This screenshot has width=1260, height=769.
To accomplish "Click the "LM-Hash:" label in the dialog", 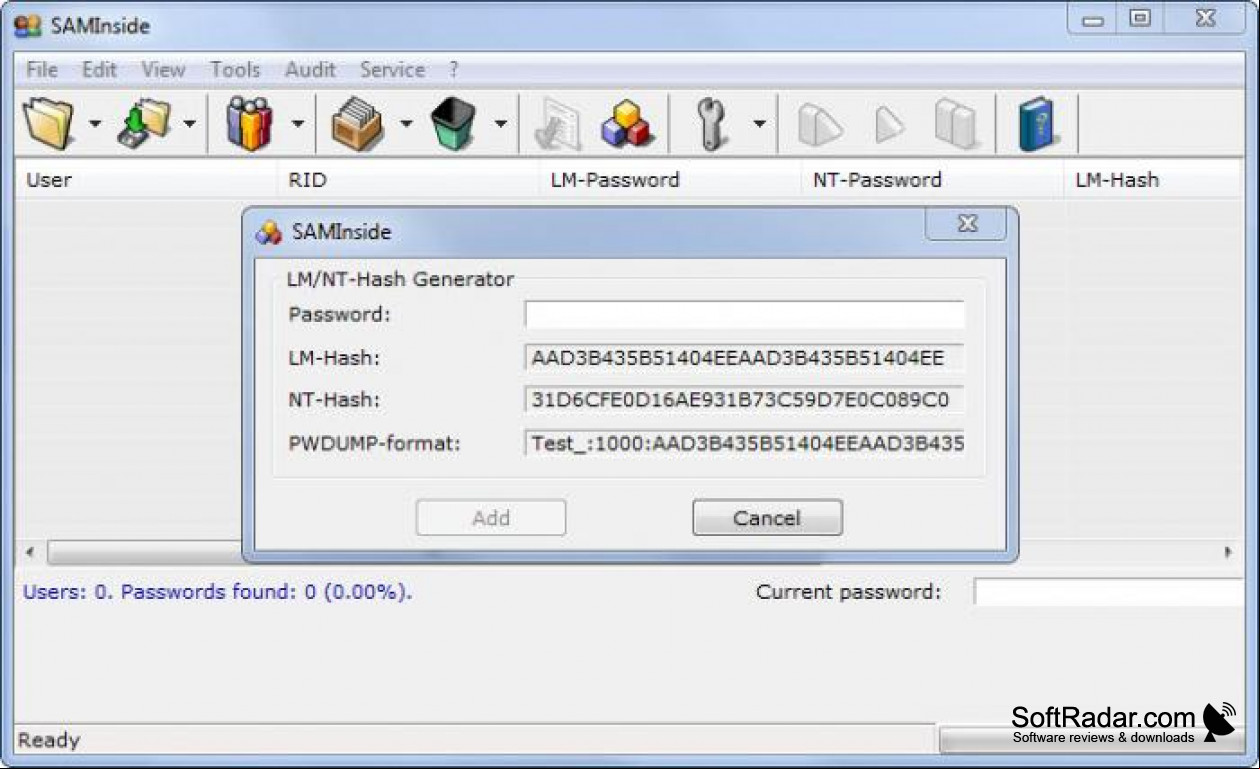I will 334,358.
